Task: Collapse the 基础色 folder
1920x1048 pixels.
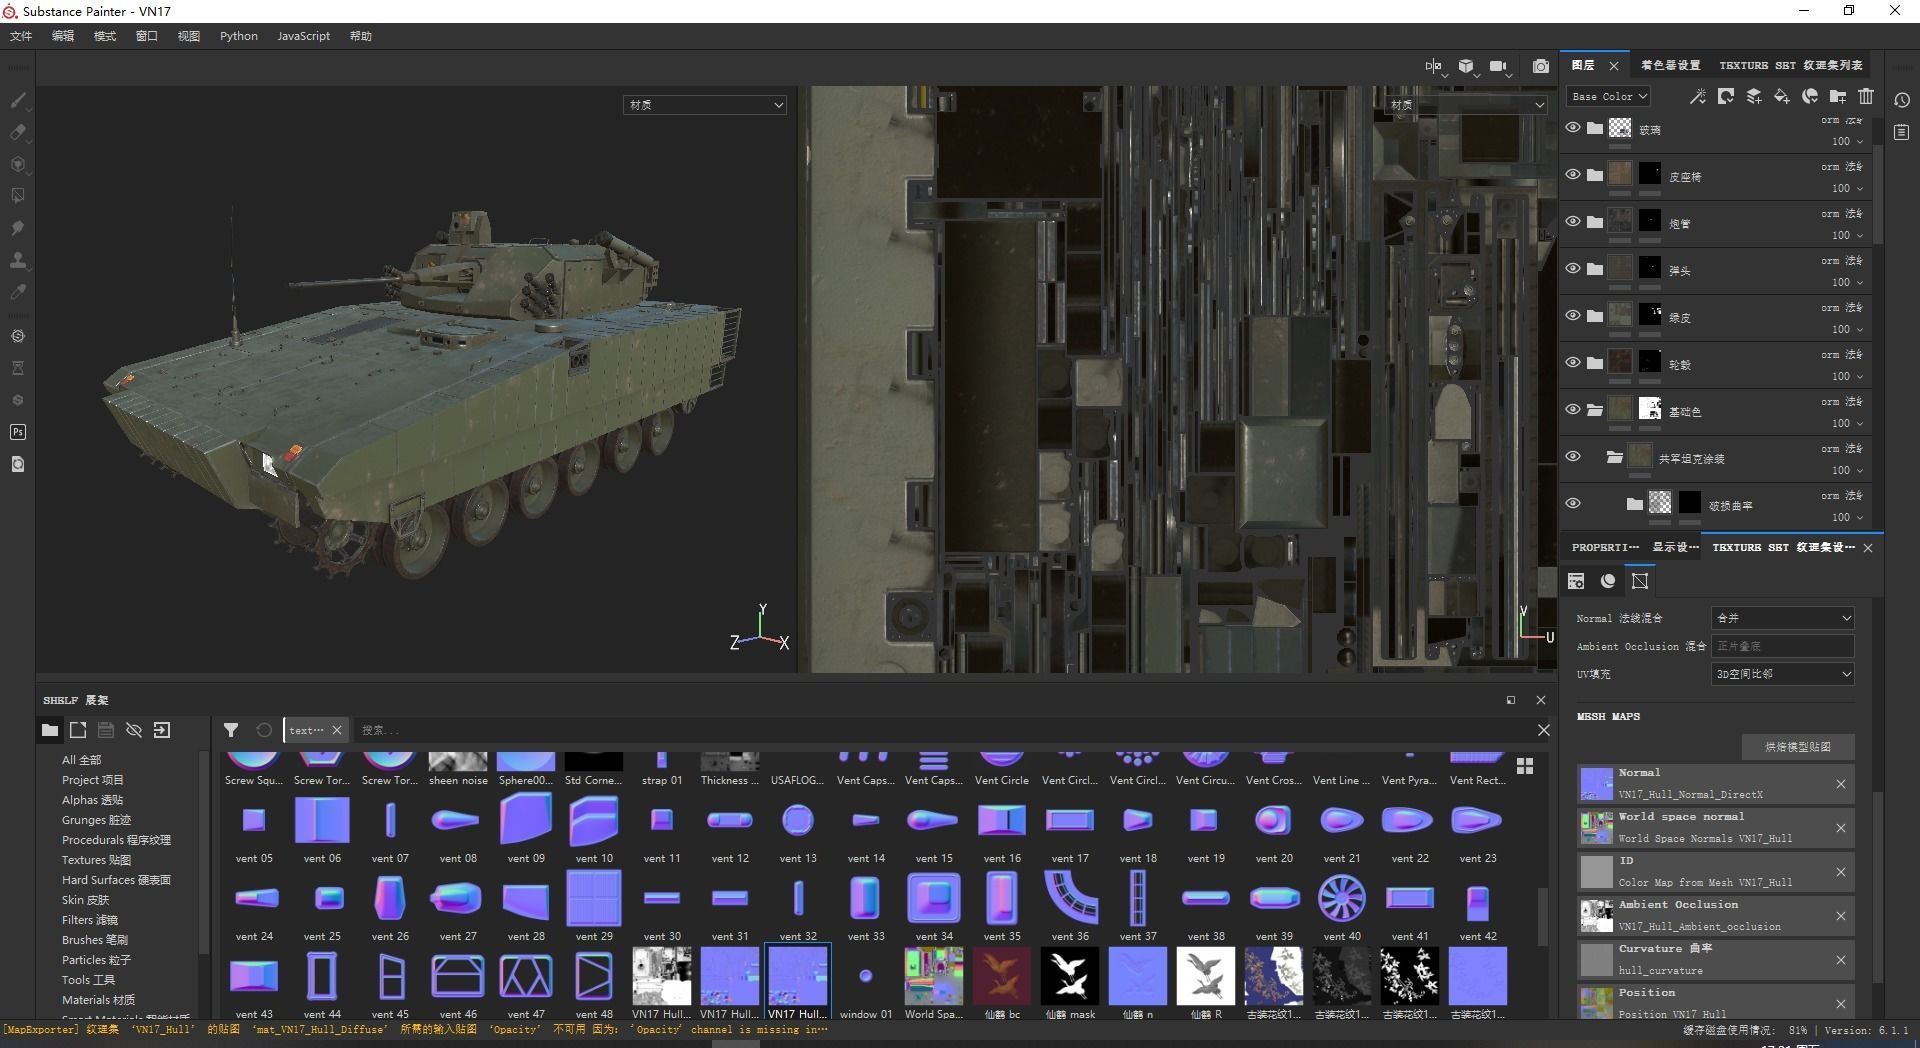Action: click(1595, 410)
